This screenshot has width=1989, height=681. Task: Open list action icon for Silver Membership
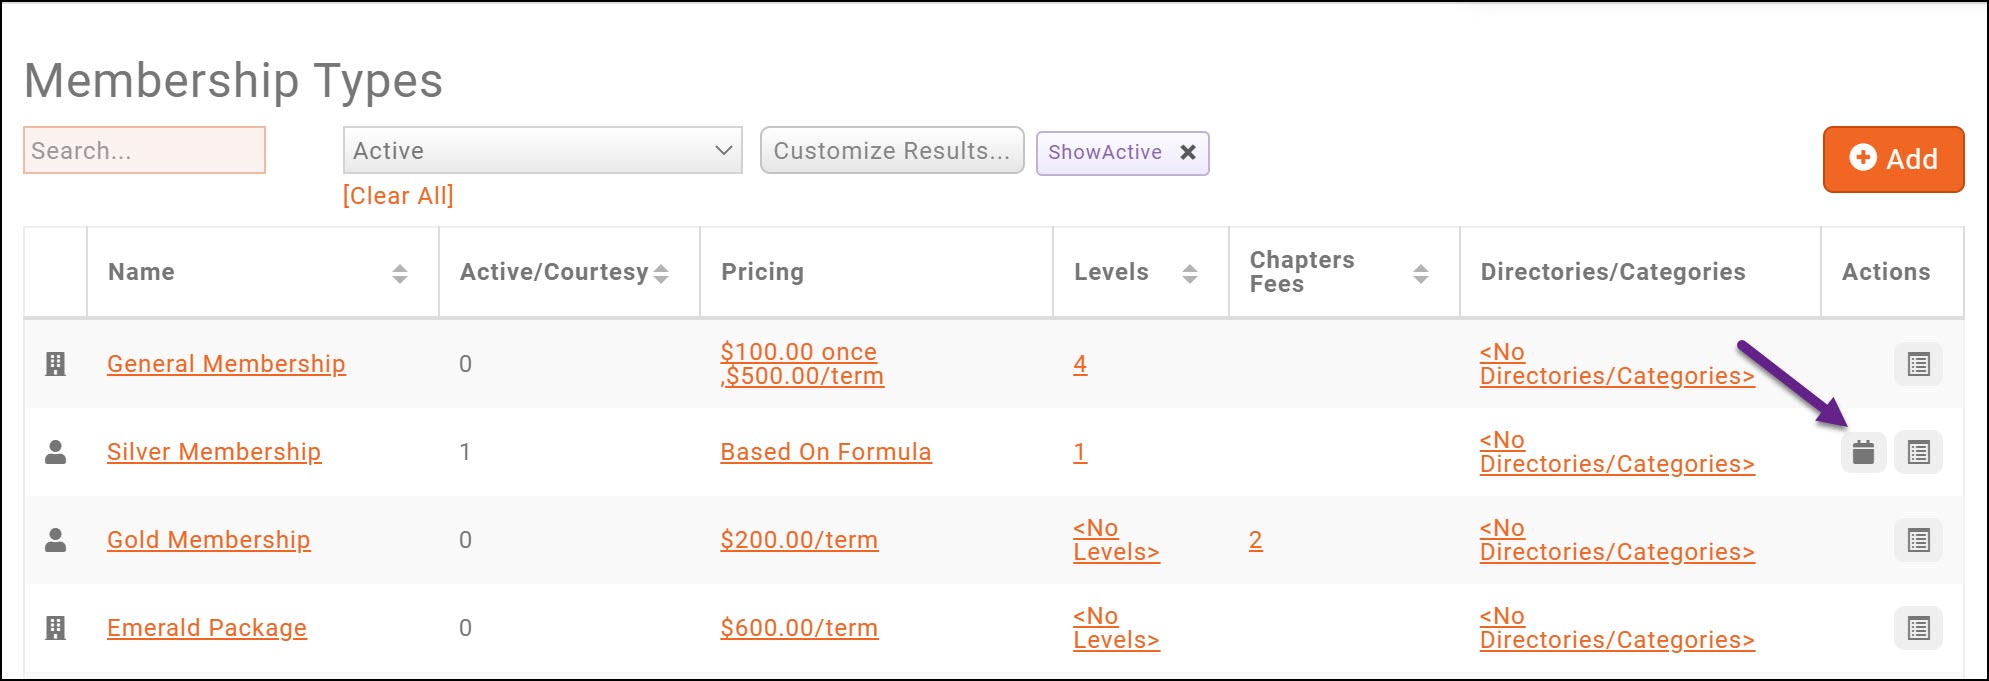tap(1918, 452)
